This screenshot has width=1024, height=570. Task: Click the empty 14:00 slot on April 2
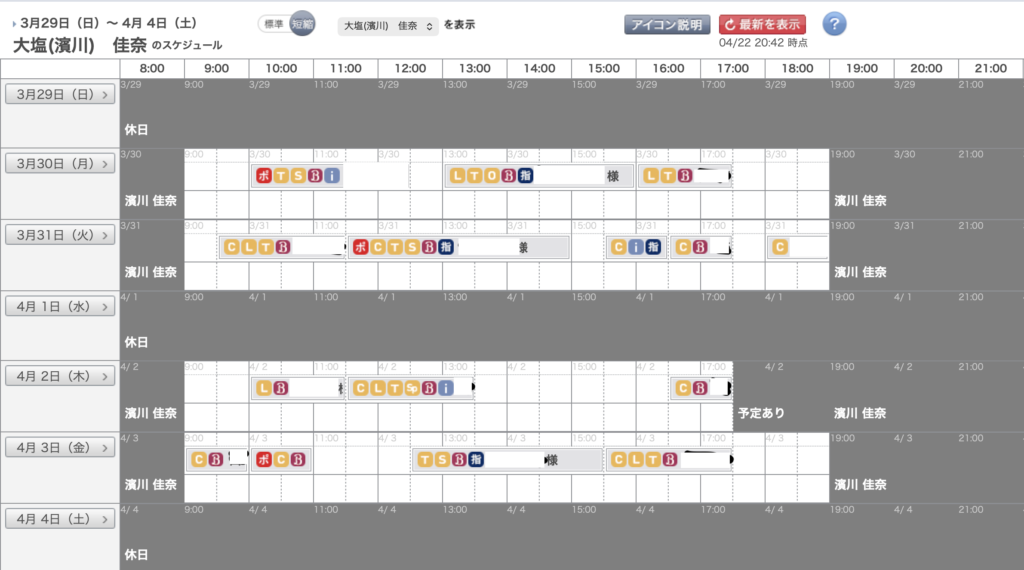pyautogui.click(x=539, y=388)
